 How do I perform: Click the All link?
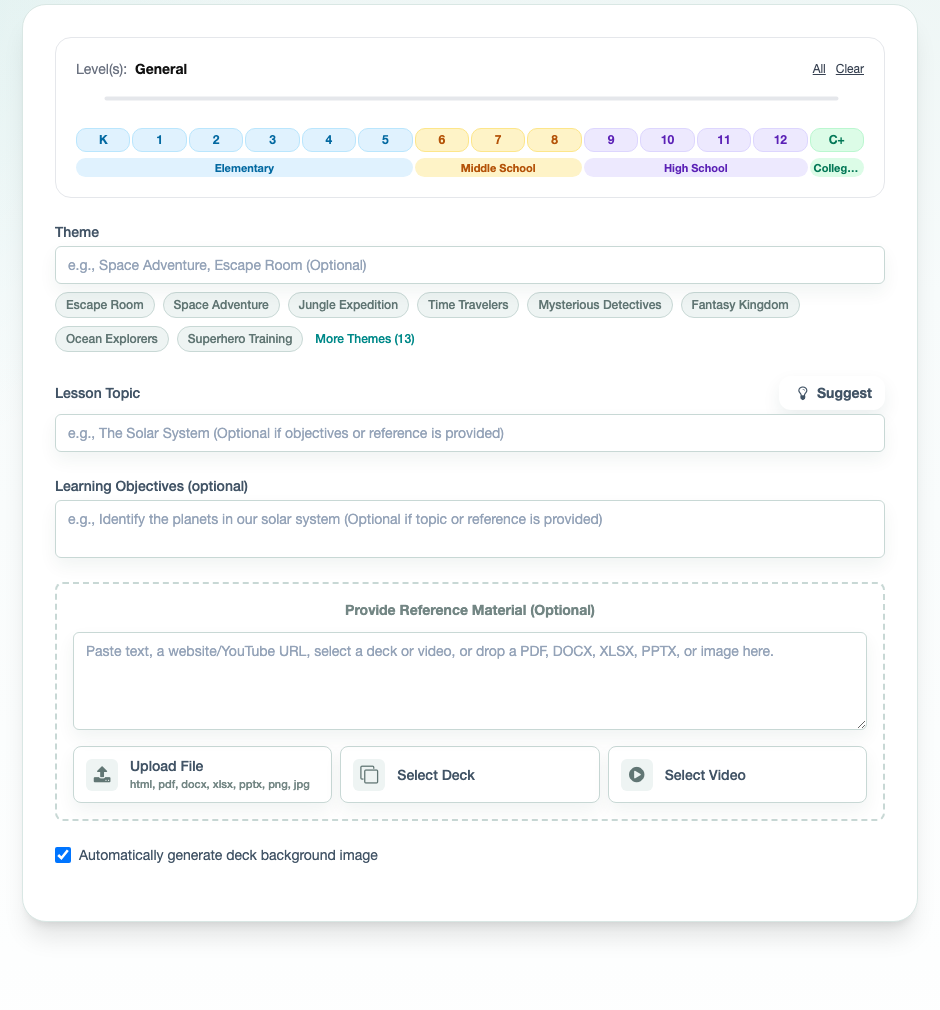coord(818,69)
